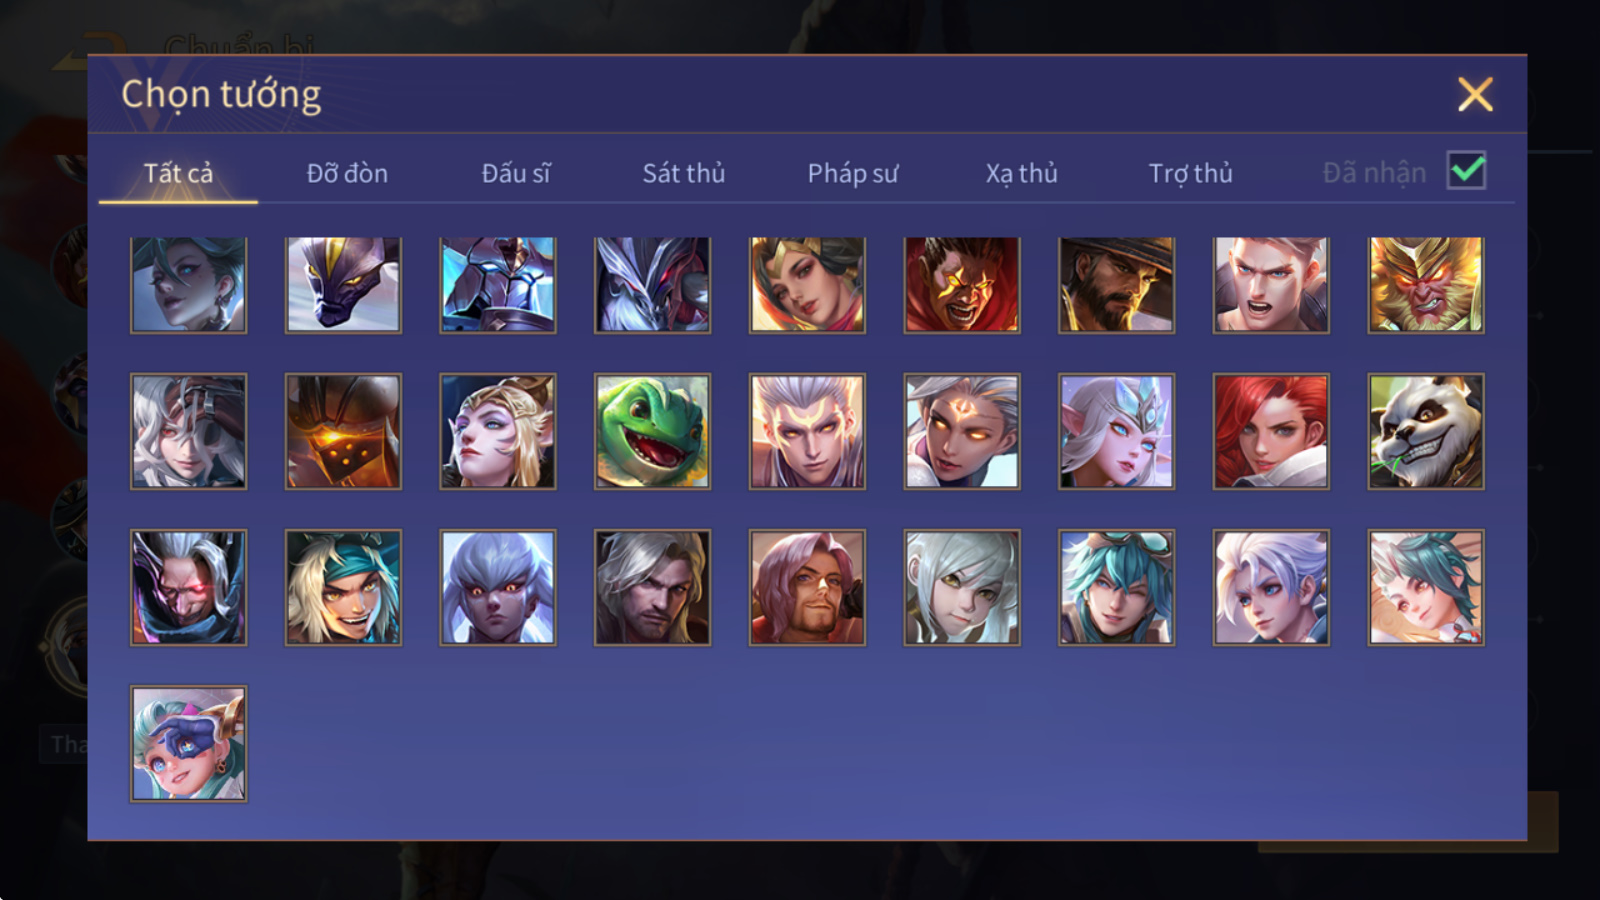The width and height of the screenshot is (1600, 900).
Task: Switch to the Đỡ đòn tab
Action: tap(347, 173)
